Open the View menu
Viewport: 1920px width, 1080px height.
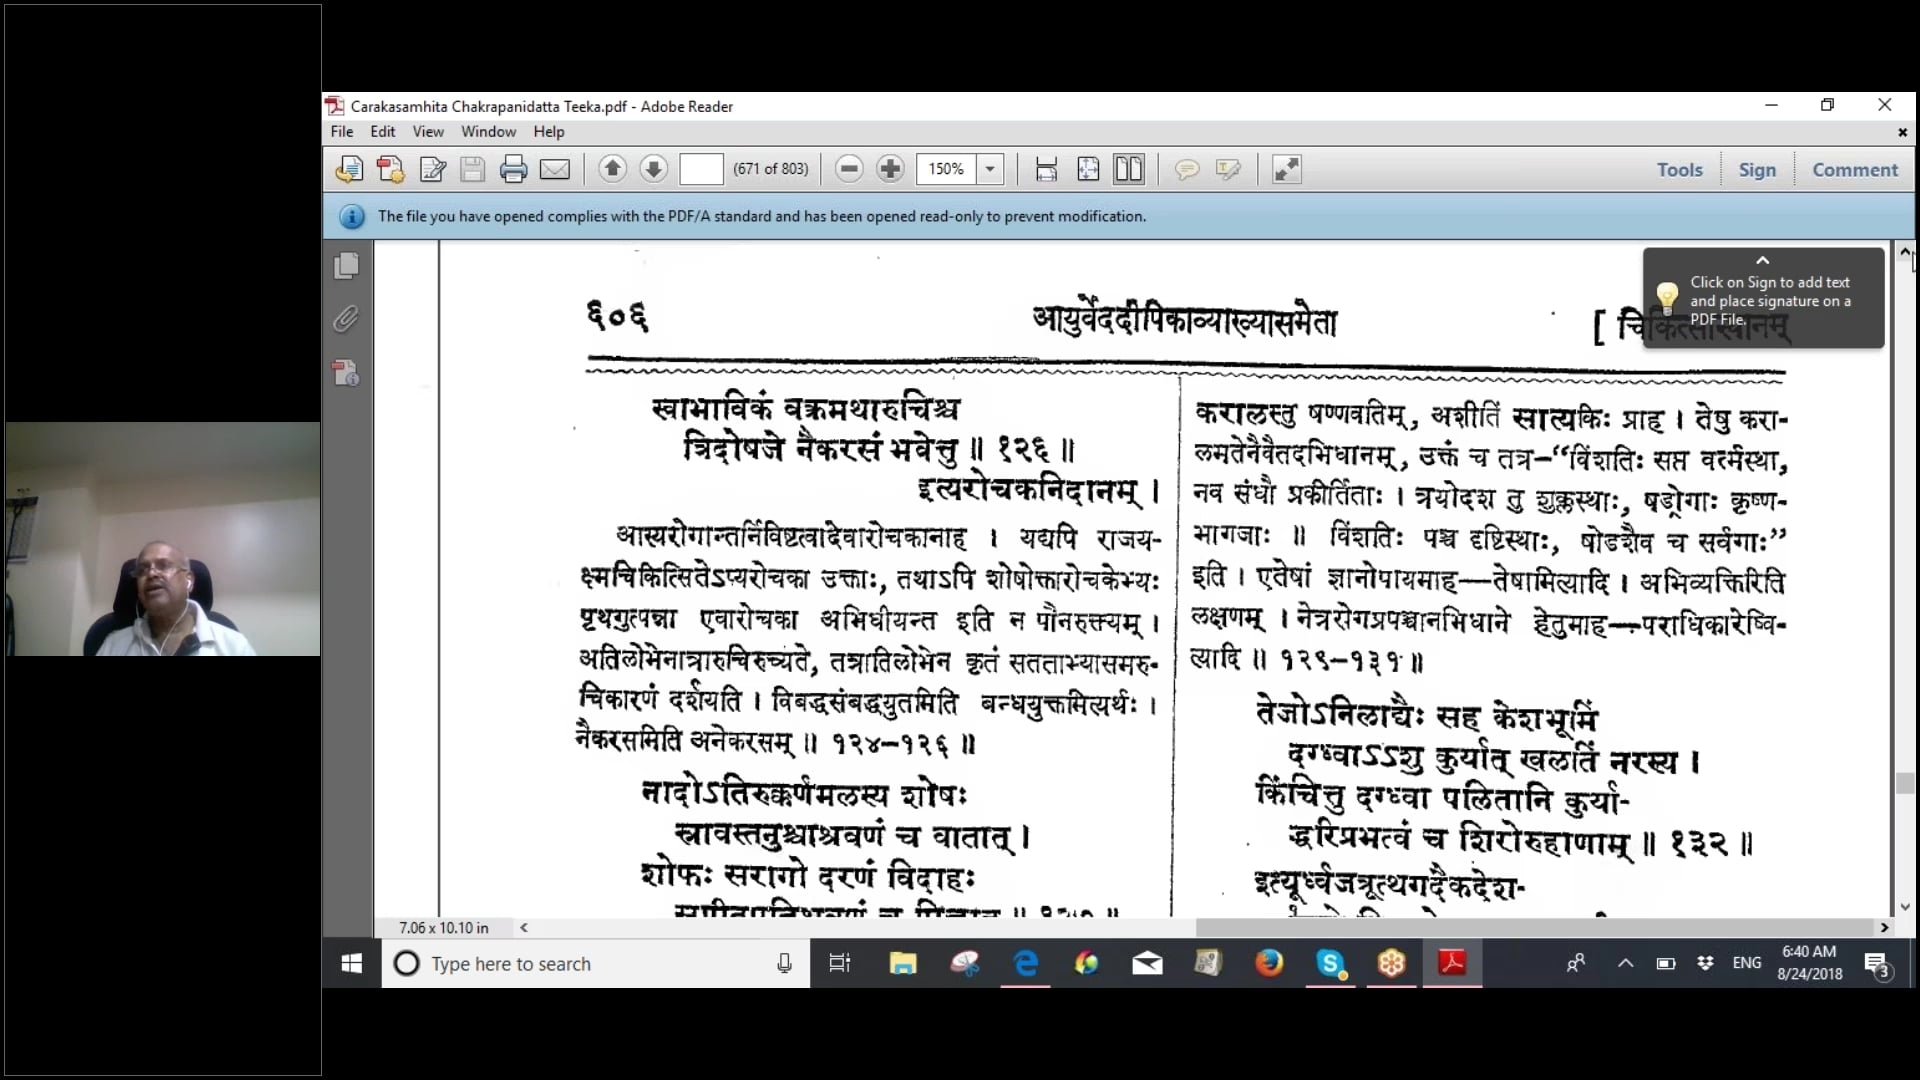click(x=427, y=131)
